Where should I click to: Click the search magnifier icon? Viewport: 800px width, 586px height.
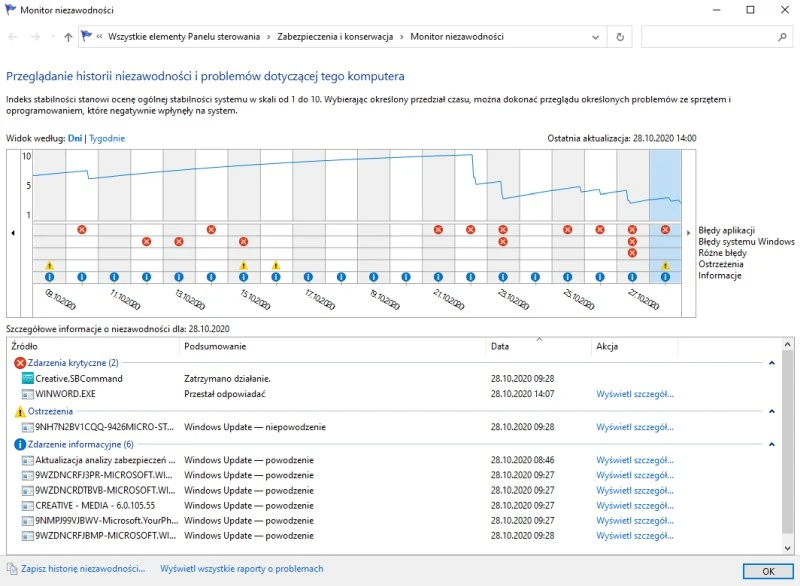pyautogui.click(x=782, y=37)
